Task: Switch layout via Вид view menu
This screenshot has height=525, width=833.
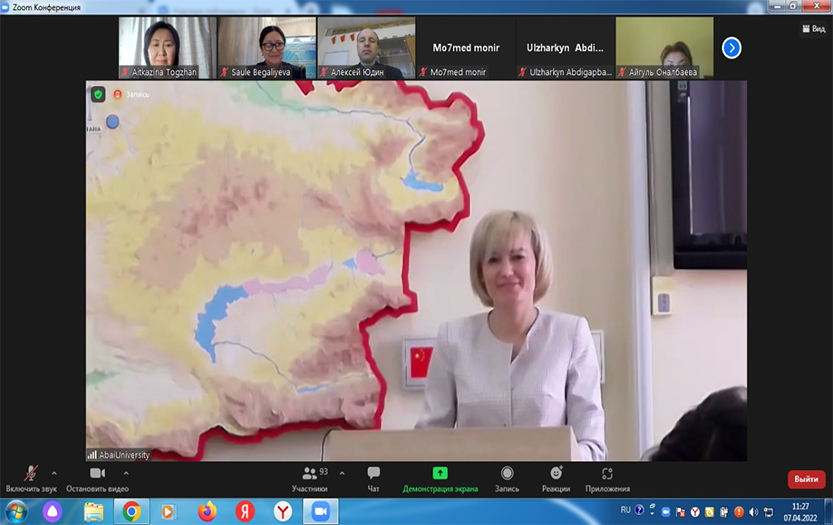Action: (x=813, y=29)
